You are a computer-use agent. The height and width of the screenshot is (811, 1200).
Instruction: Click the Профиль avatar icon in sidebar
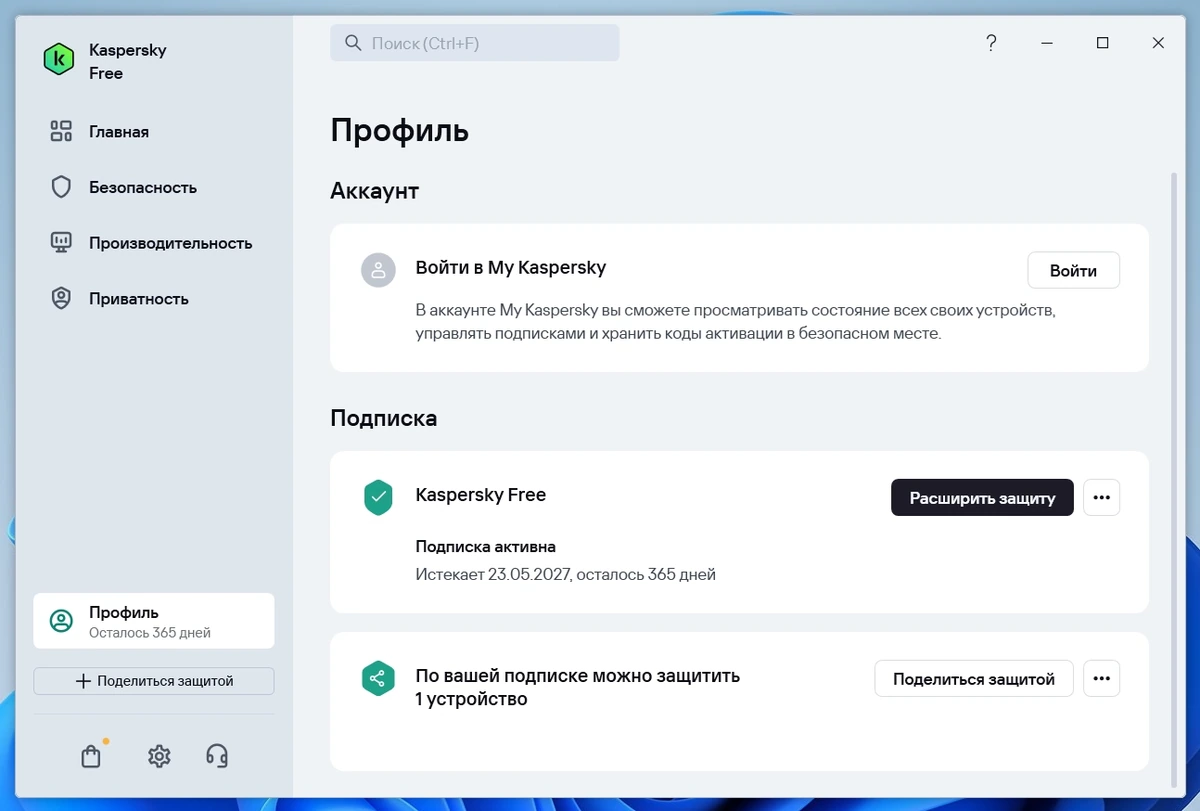click(61, 621)
